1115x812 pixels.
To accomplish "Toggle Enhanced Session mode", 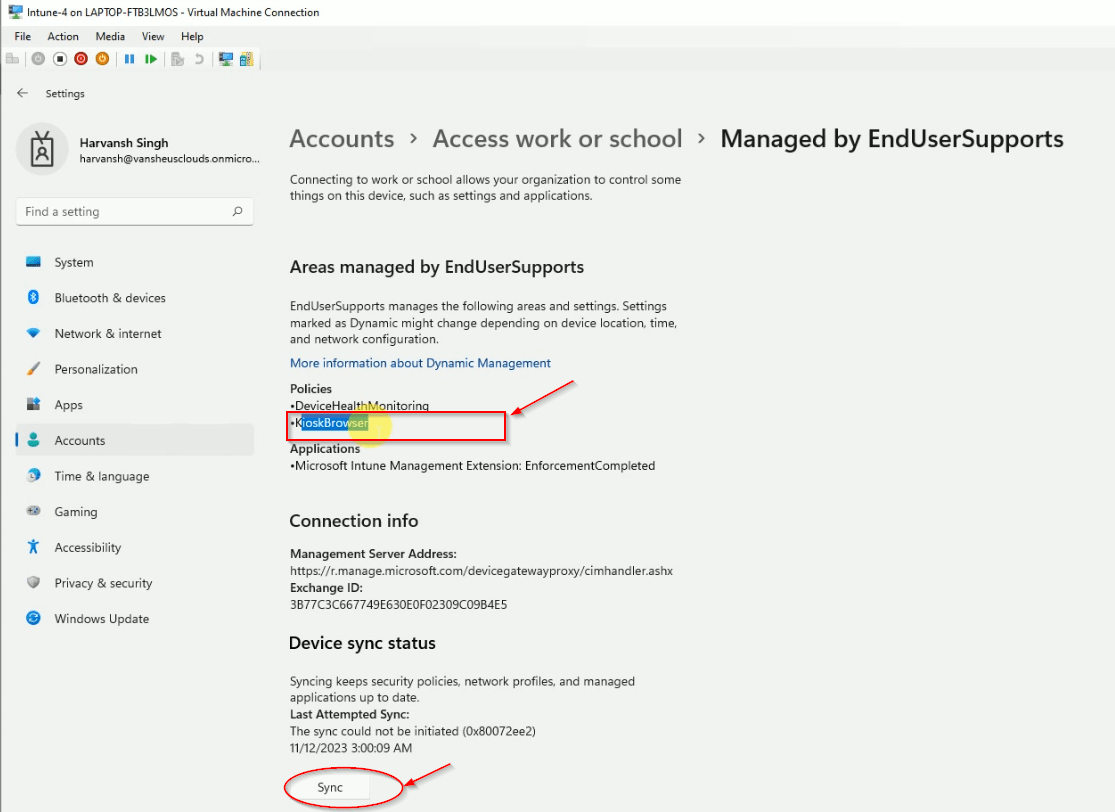I will coord(225,58).
